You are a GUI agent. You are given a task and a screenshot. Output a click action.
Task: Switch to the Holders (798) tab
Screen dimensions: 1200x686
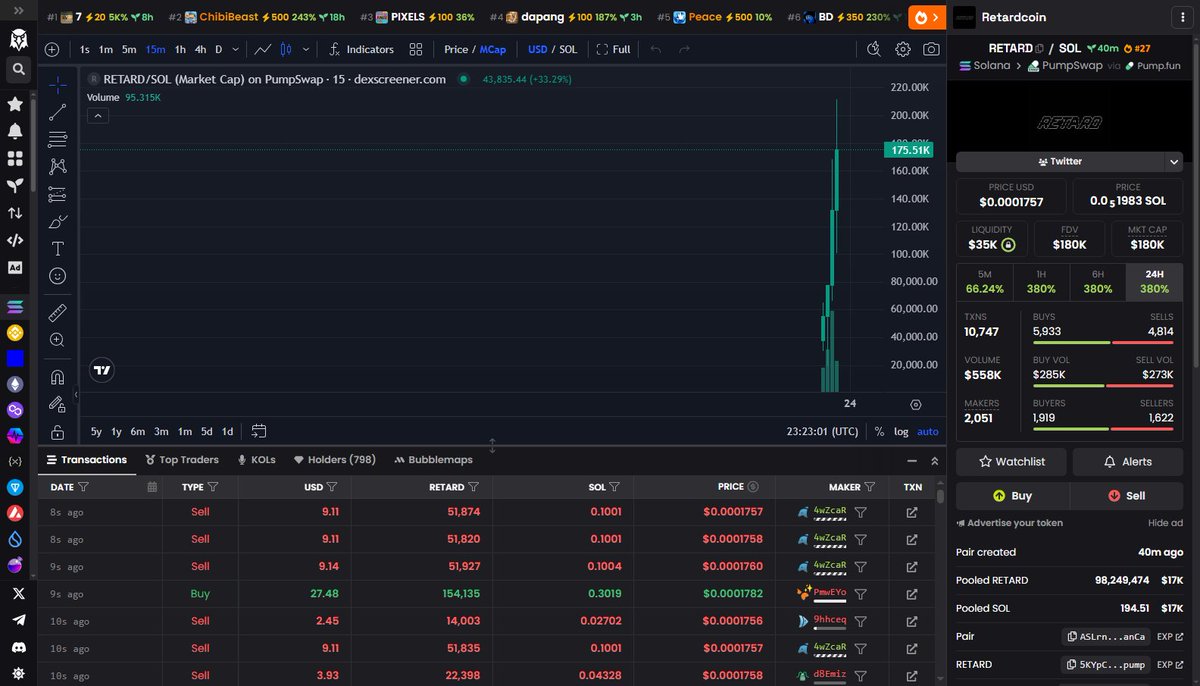pyautogui.click(x=334, y=460)
